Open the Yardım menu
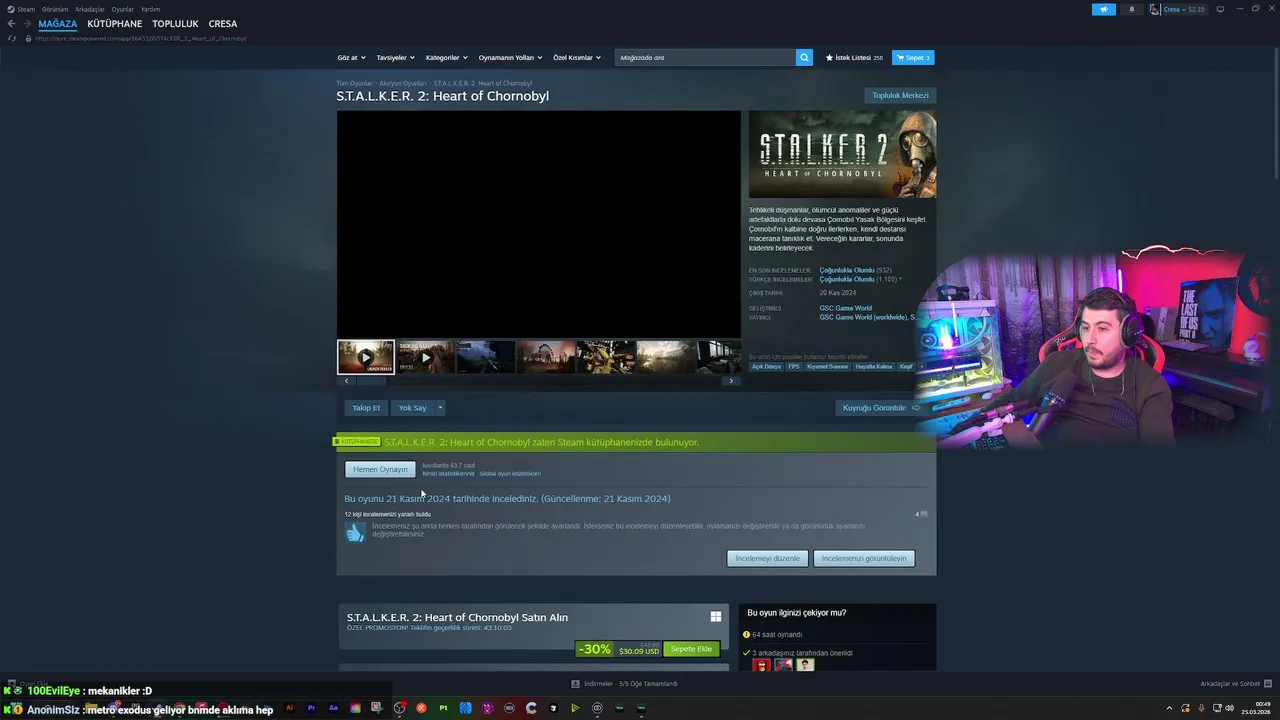This screenshot has width=1280, height=720. pos(150,9)
